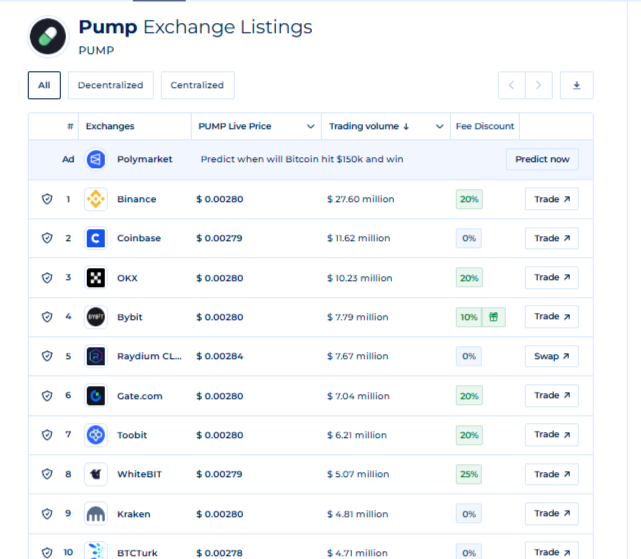Open the 'Raydium CL...' exchange name link
This screenshot has width=641, height=559.
click(149, 356)
